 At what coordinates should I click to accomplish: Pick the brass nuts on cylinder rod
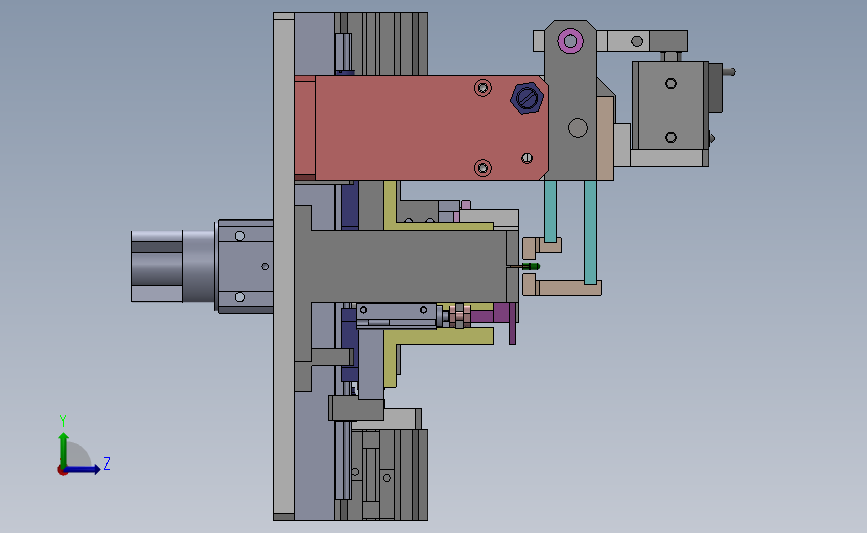(x=457, y=315)
